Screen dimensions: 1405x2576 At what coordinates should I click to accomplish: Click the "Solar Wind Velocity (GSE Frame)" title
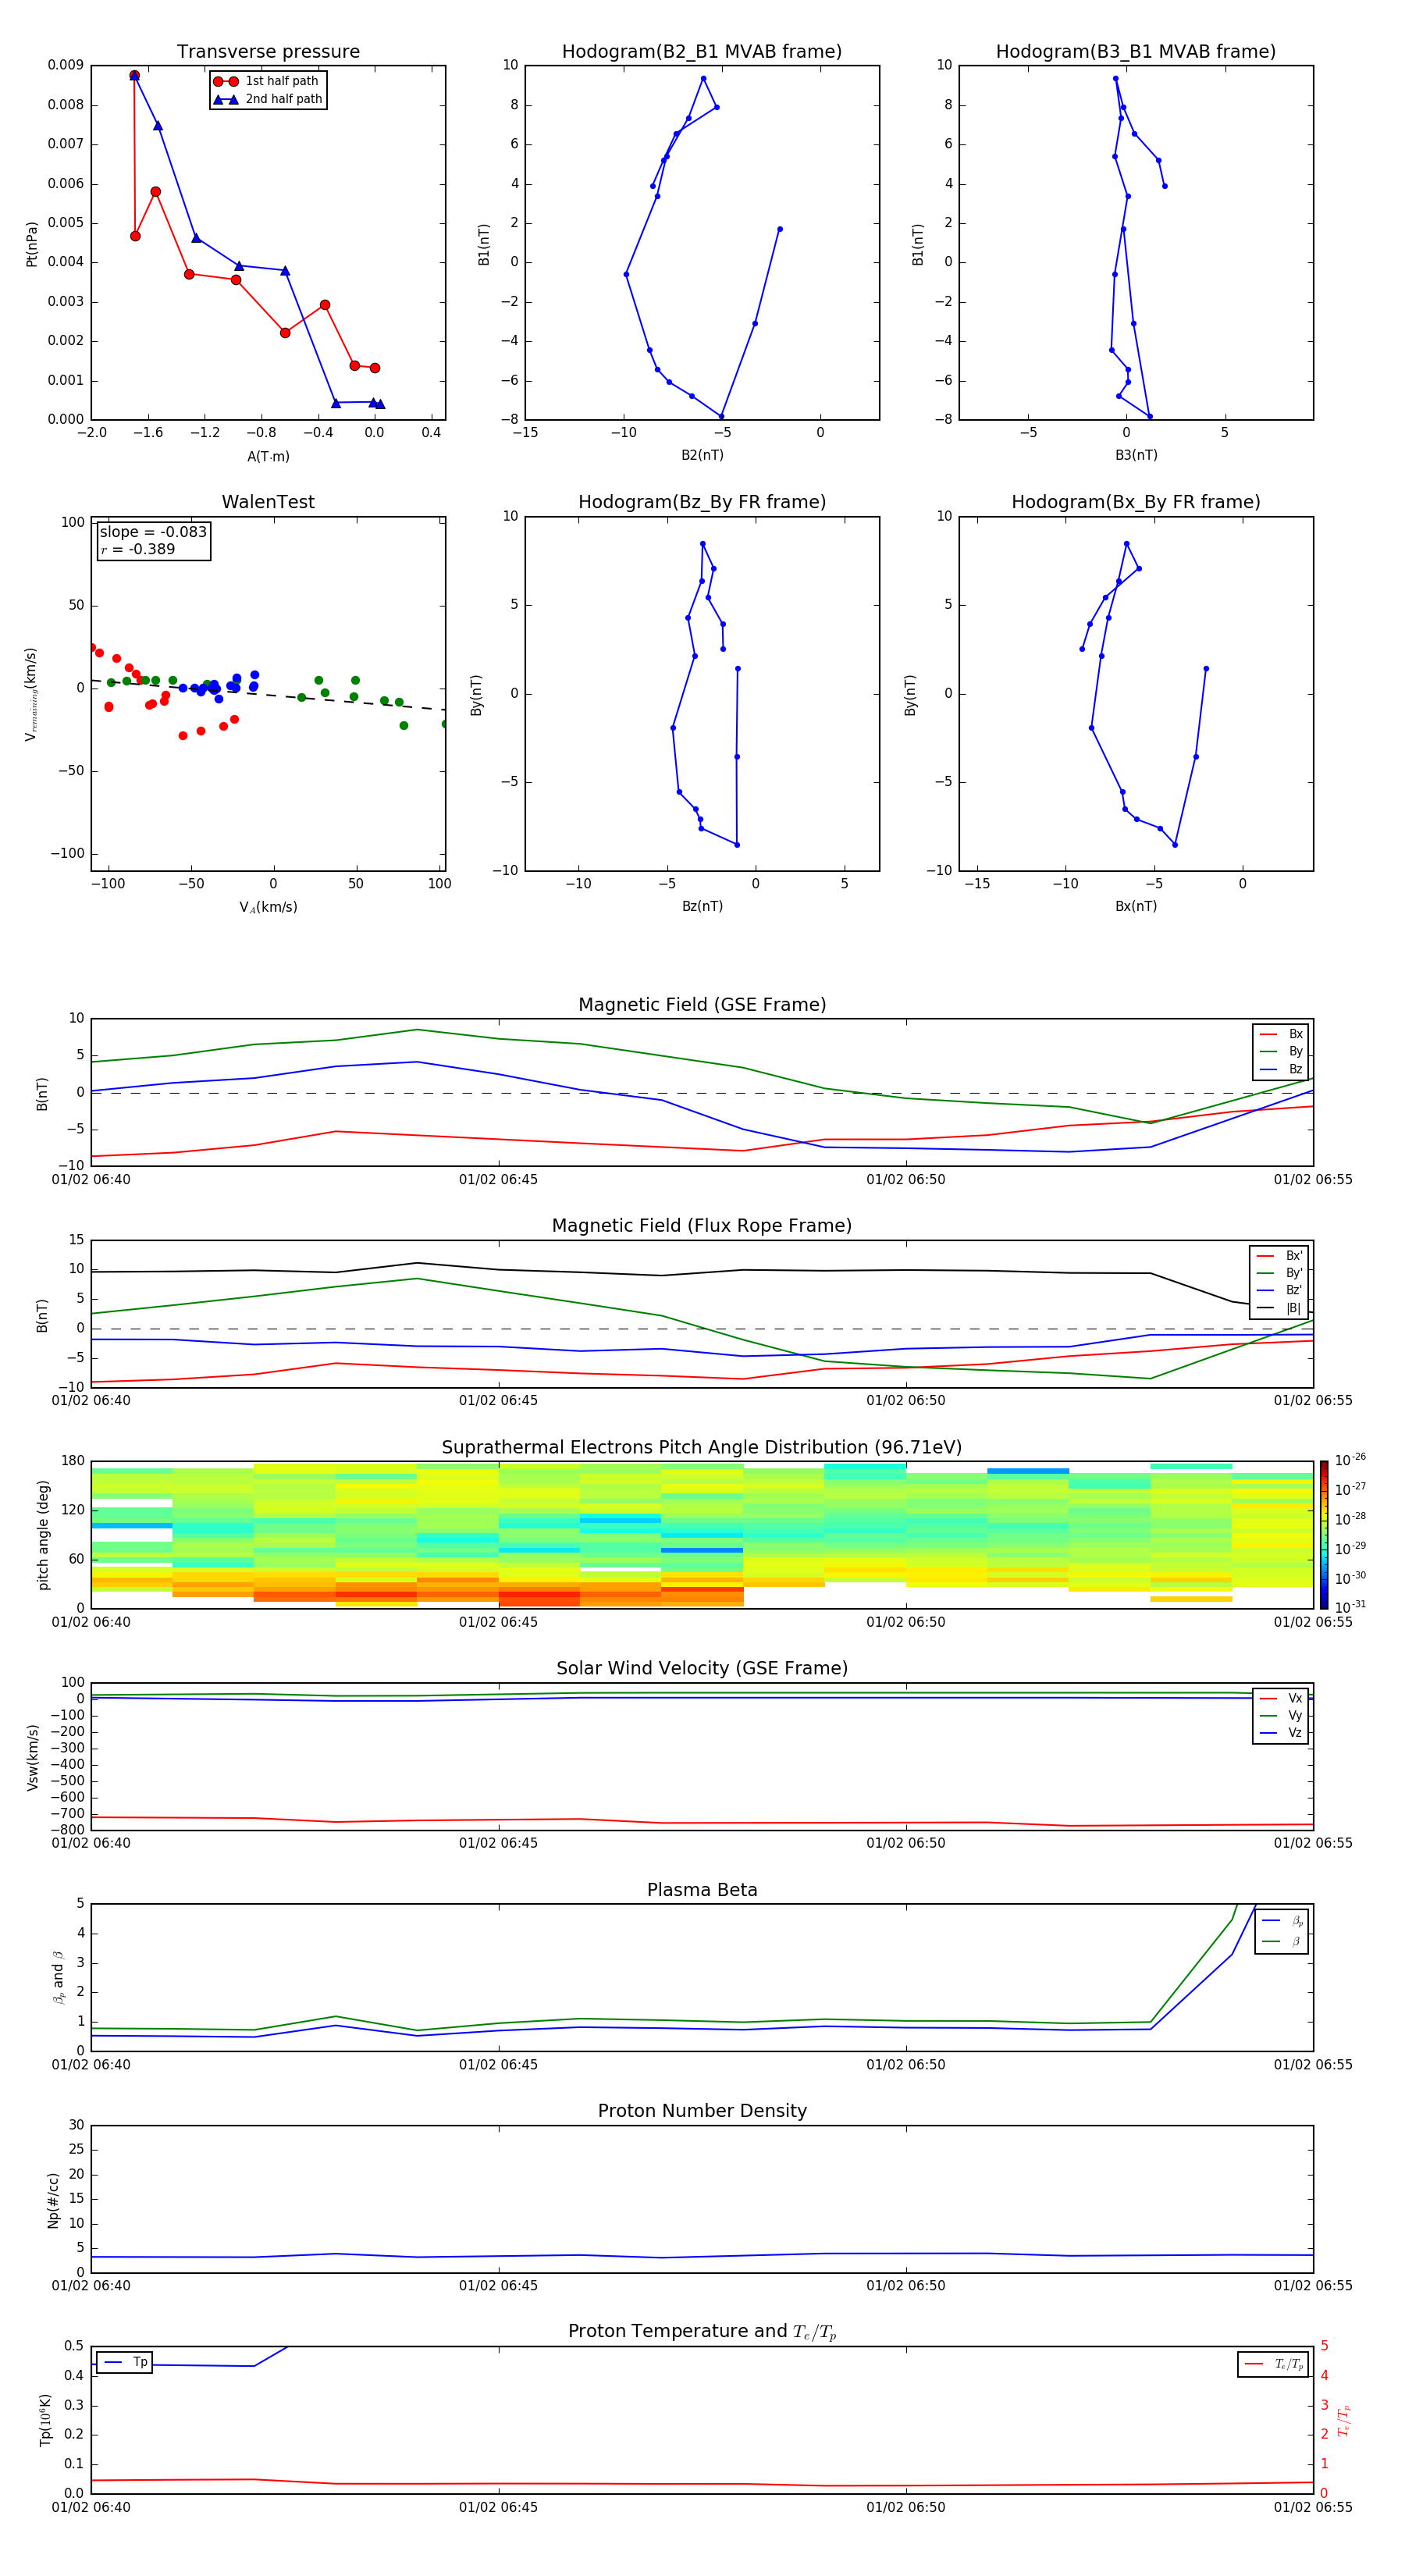(x=702, y=1669)
